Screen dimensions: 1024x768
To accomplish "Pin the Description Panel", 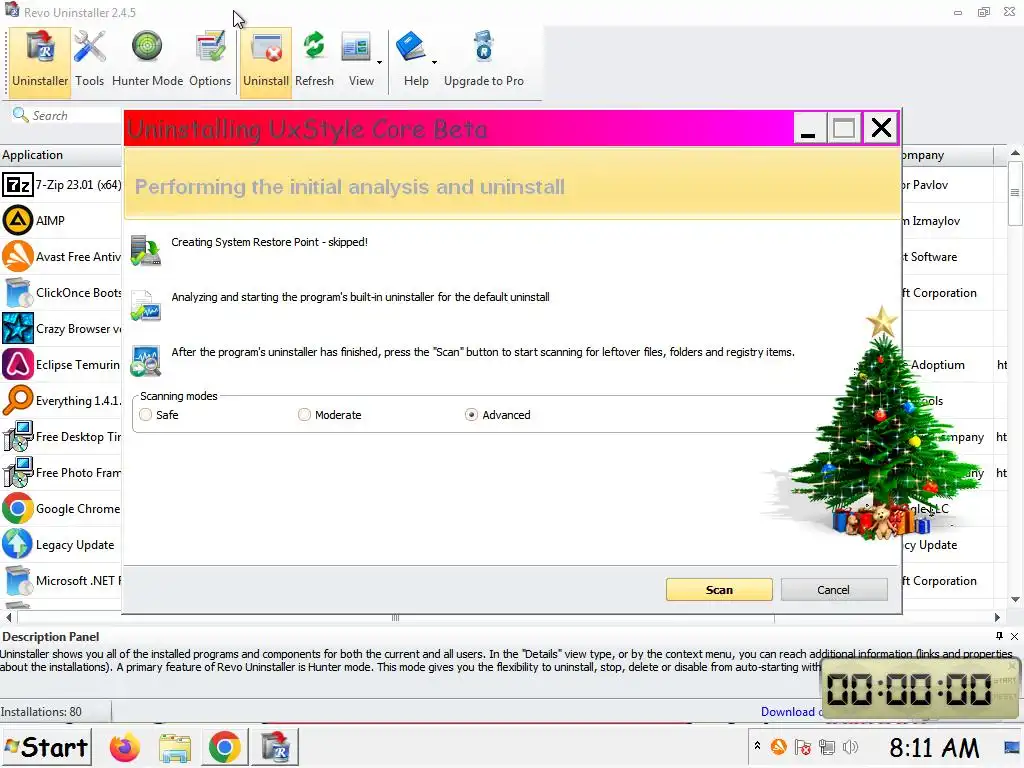I will [x=999, y=636].
